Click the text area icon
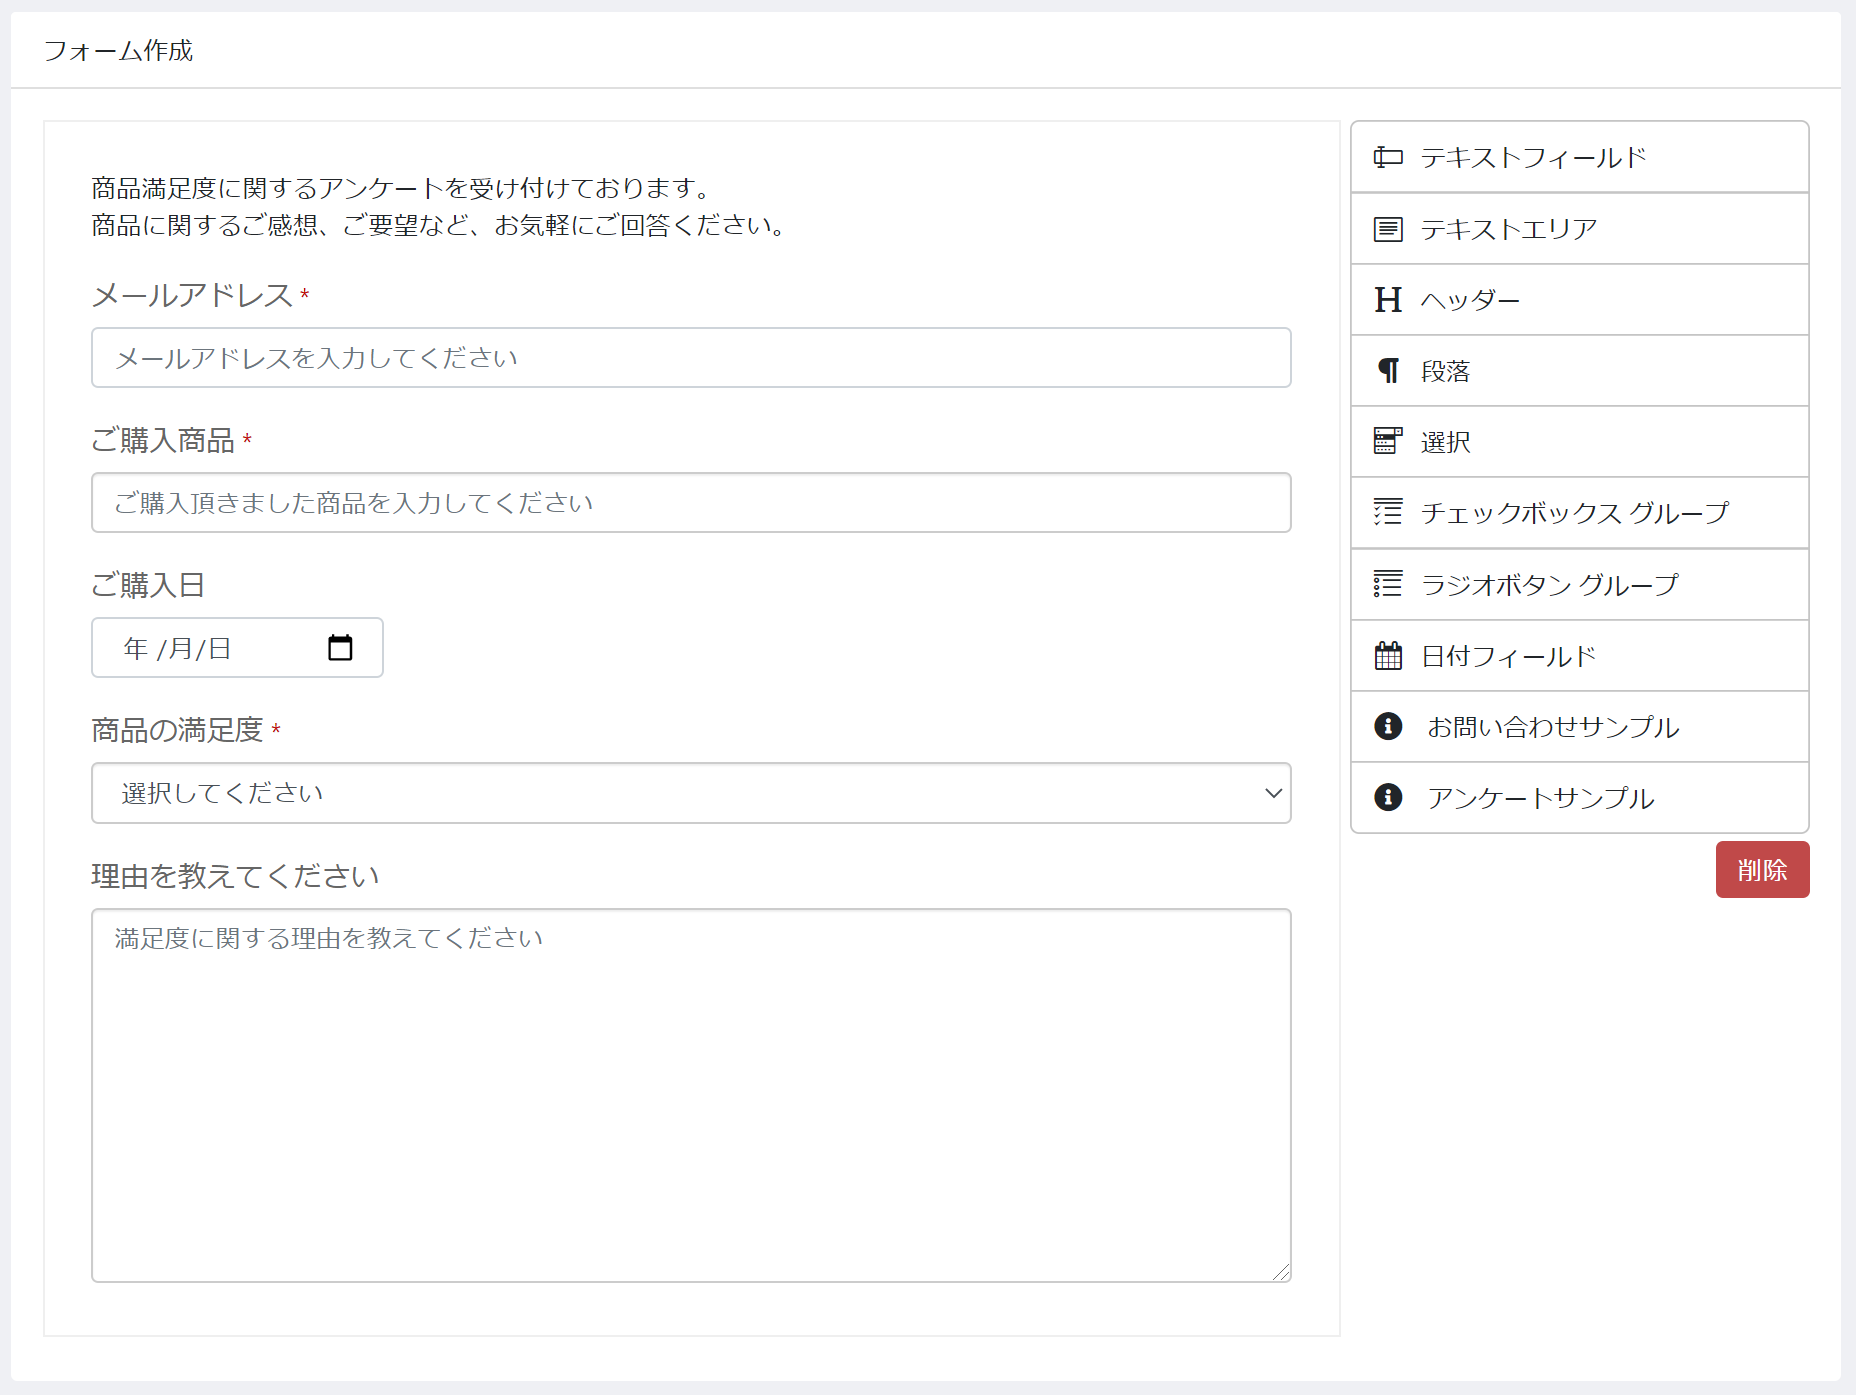This screenshot has height=1395, width=1856. pyautogui.click(x=1388, y=229)
